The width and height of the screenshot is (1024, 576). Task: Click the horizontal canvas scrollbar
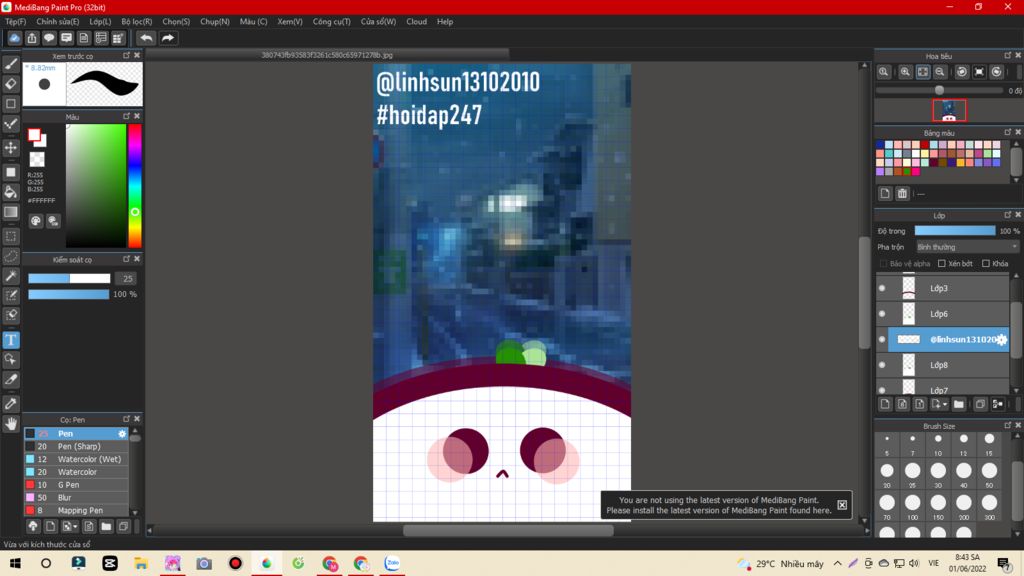click(508, 530)
